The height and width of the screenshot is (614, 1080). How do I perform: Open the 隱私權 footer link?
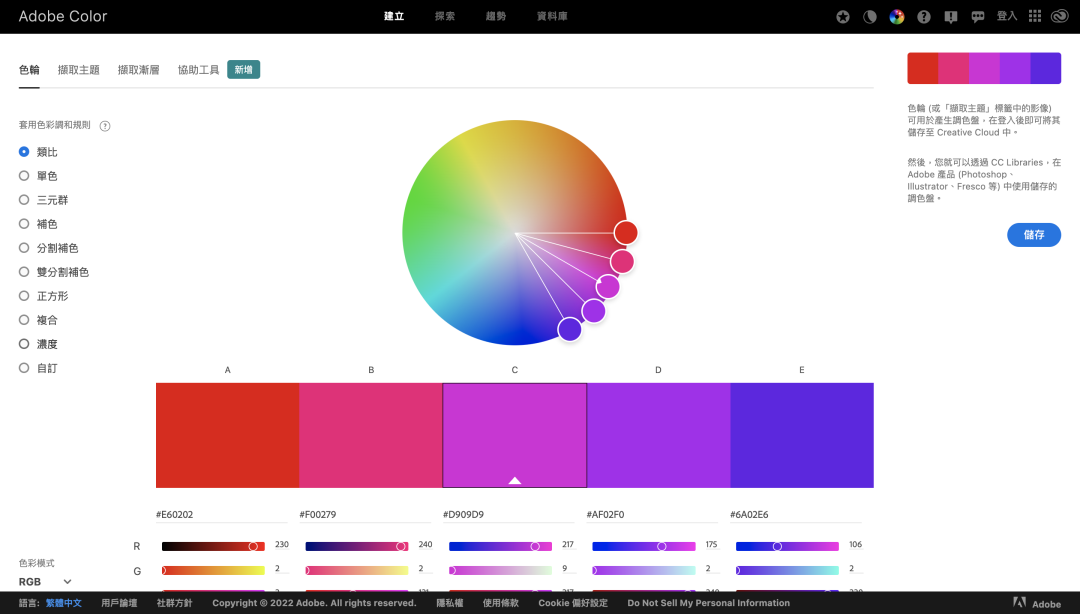(450, 603)
